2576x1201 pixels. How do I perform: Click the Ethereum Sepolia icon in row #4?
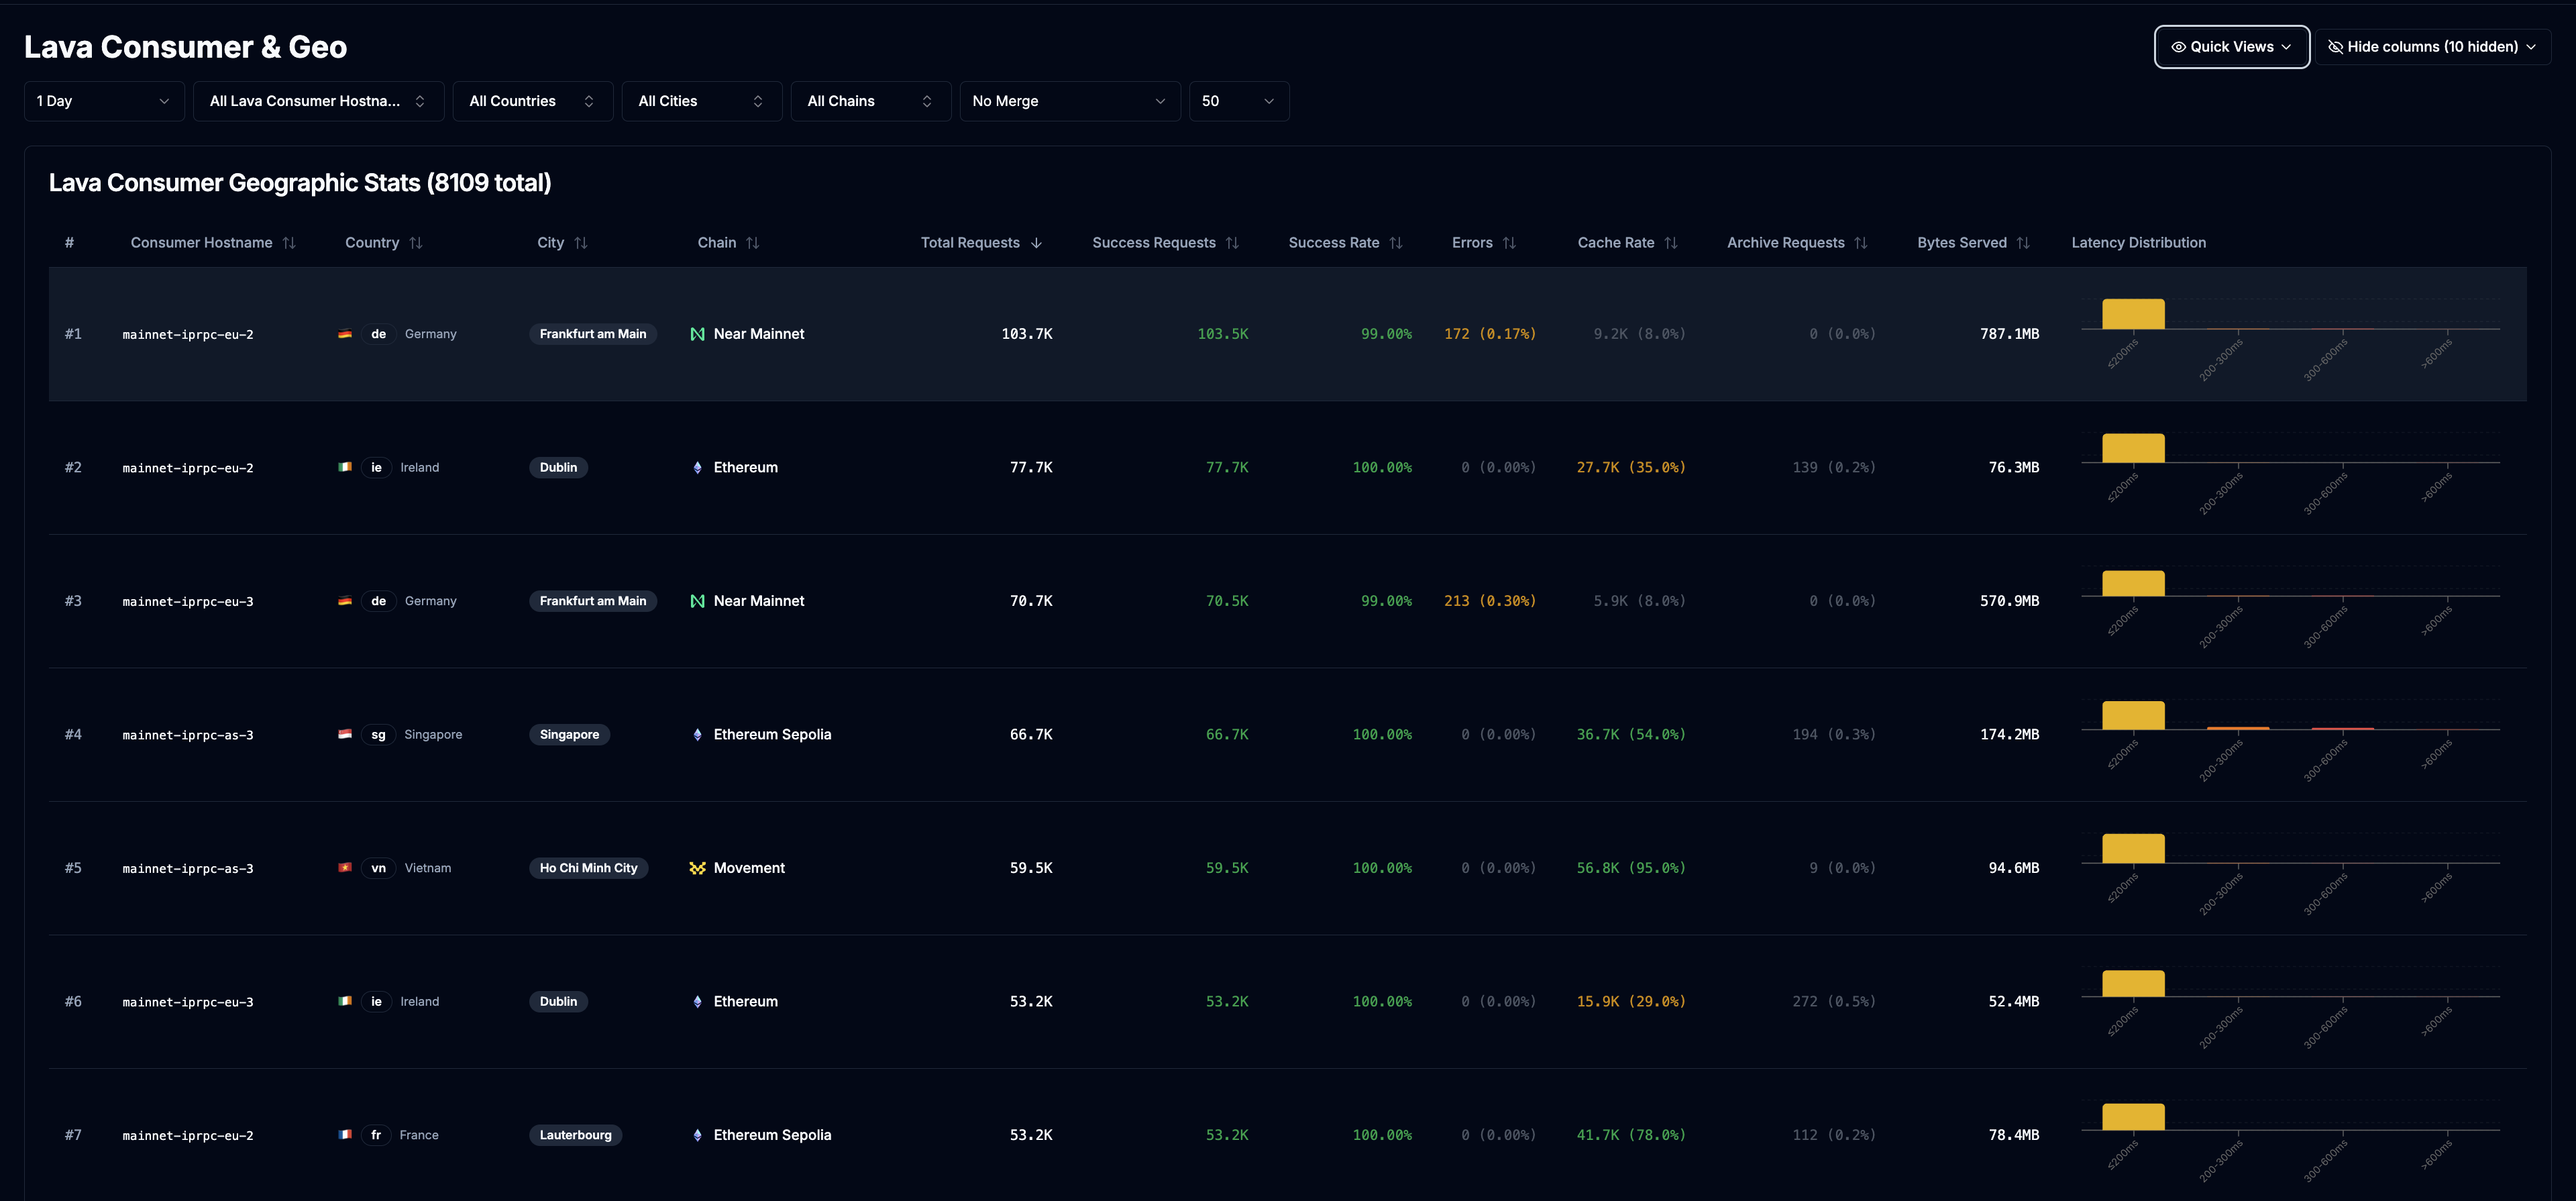697,734
